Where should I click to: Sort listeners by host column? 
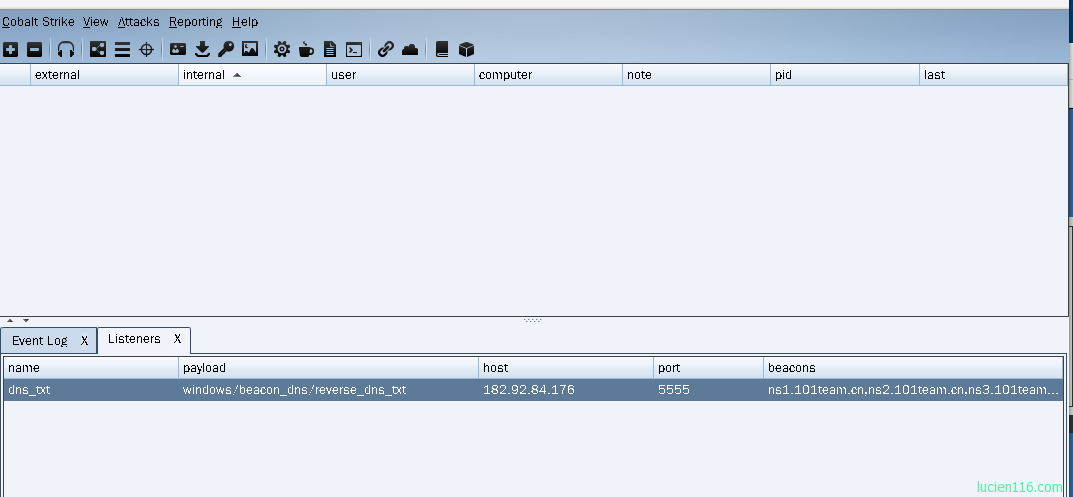click(x=566, y=368)
